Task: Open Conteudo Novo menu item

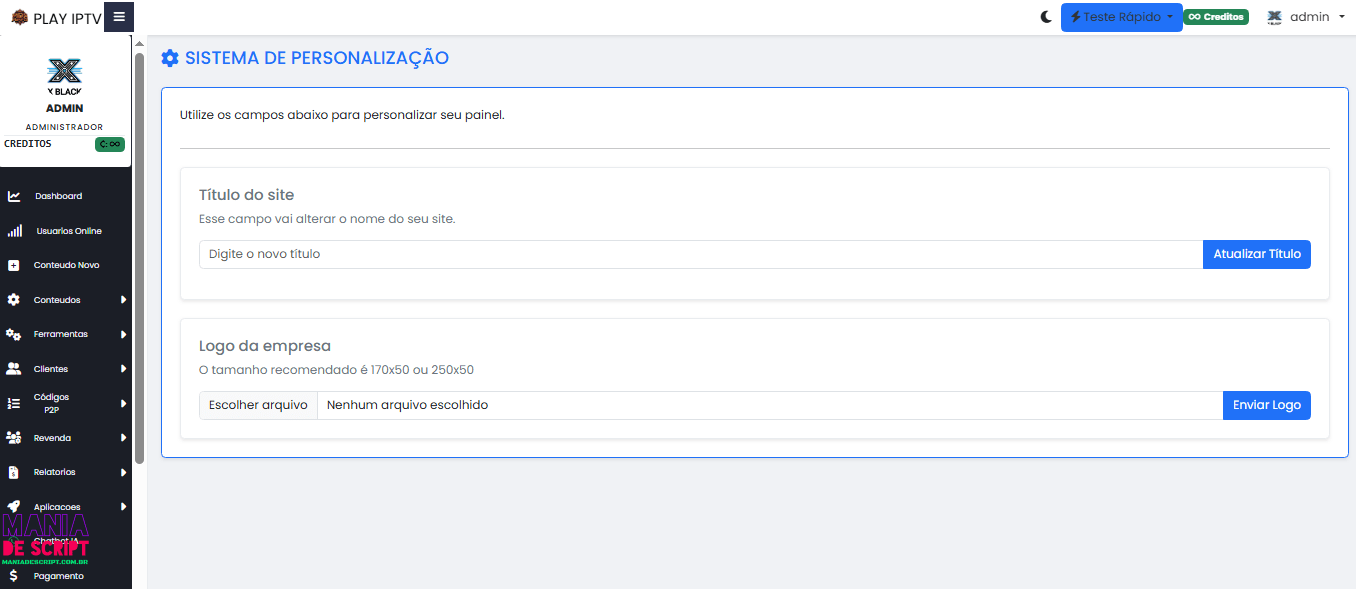Action: tap(65, 265)
